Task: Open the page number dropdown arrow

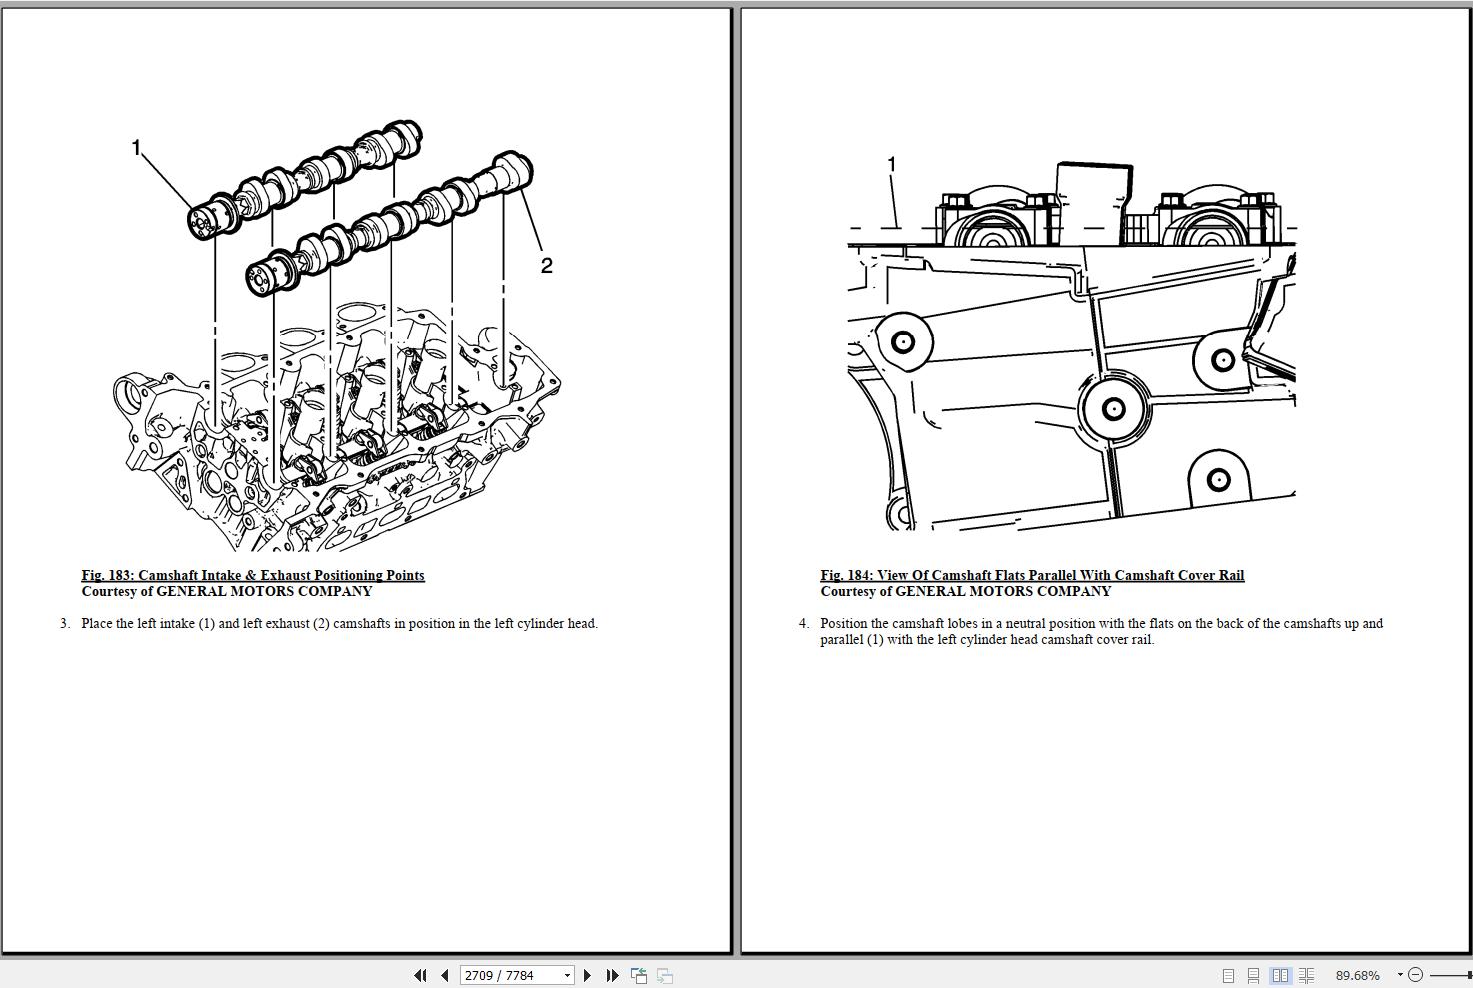Action: [567, 975]
